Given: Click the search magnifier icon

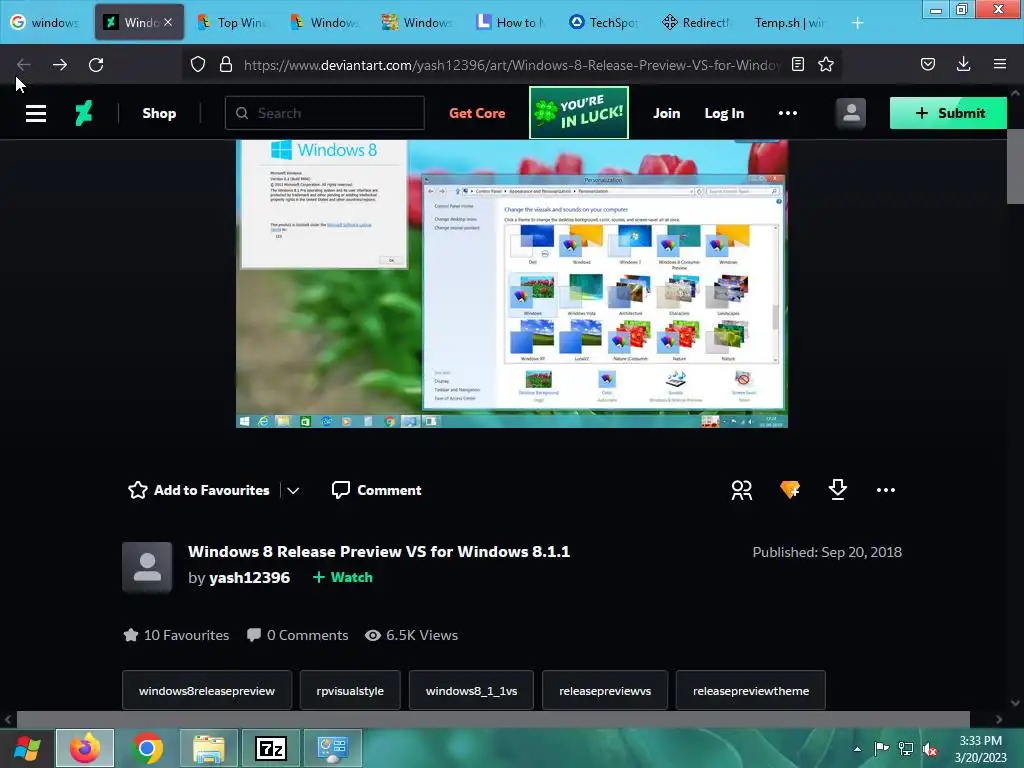Looking at the screenshot, I should pyautogui.click(x=242, y=113).
